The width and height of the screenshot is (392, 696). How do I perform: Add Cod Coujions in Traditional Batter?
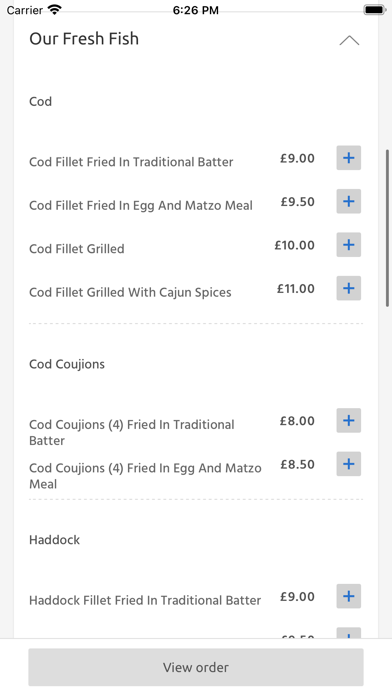(x=348, y=420)
